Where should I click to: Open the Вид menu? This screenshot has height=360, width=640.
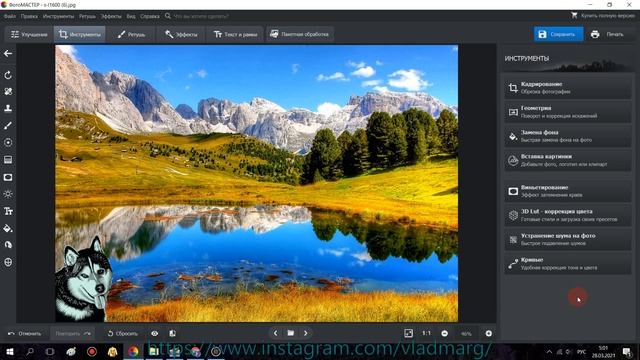[131, 16]
